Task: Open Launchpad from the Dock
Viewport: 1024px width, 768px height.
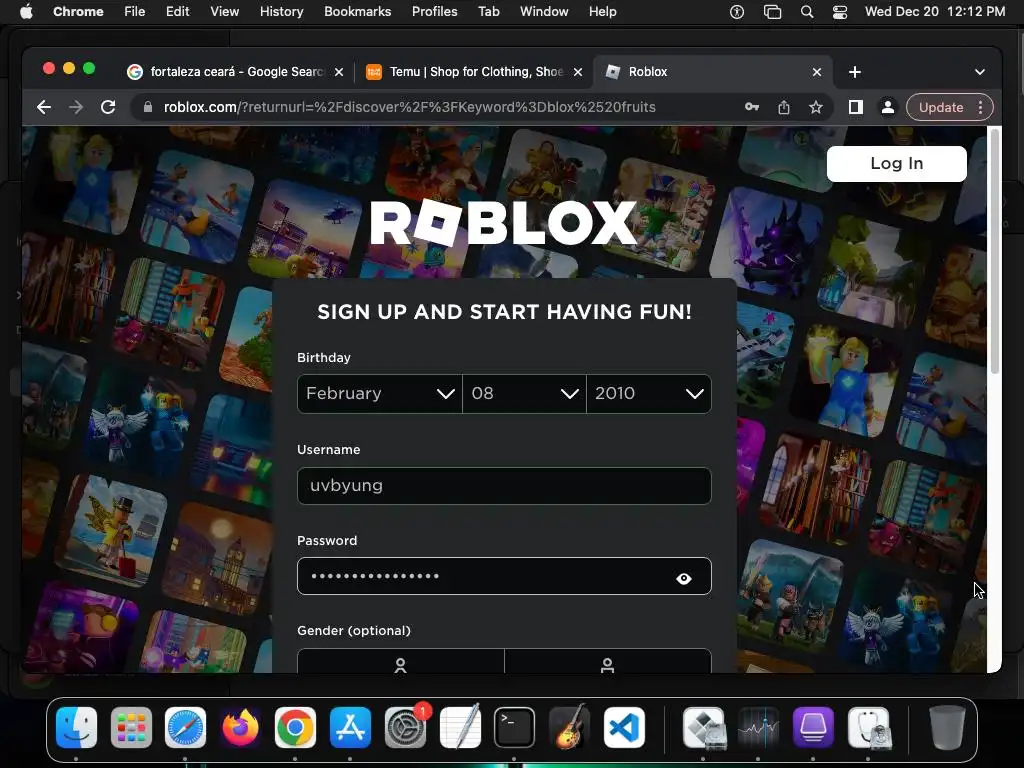Action: pos(131,728)
